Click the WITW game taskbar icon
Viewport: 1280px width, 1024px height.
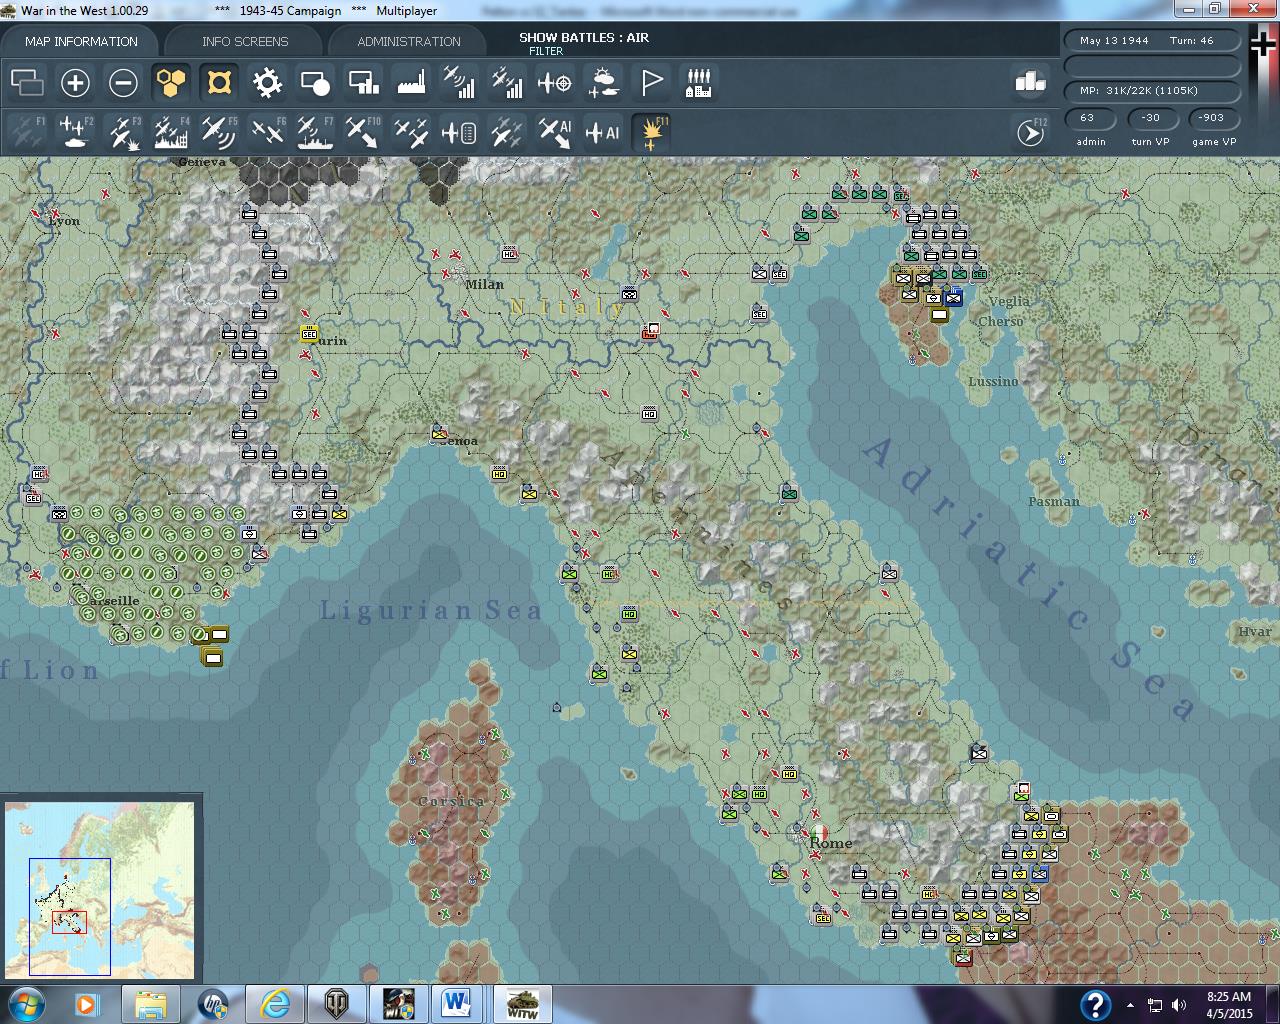(521, 1003)
